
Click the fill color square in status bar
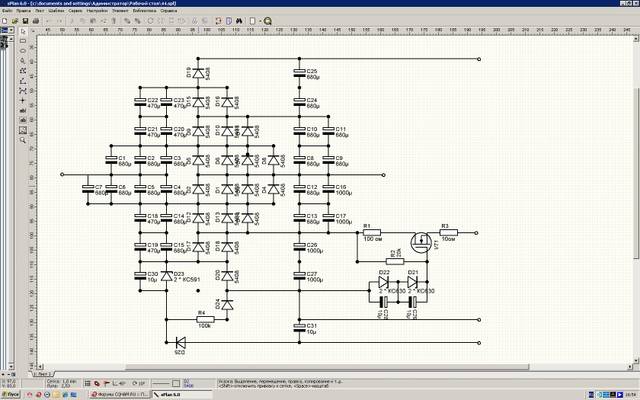pos(176,383)
